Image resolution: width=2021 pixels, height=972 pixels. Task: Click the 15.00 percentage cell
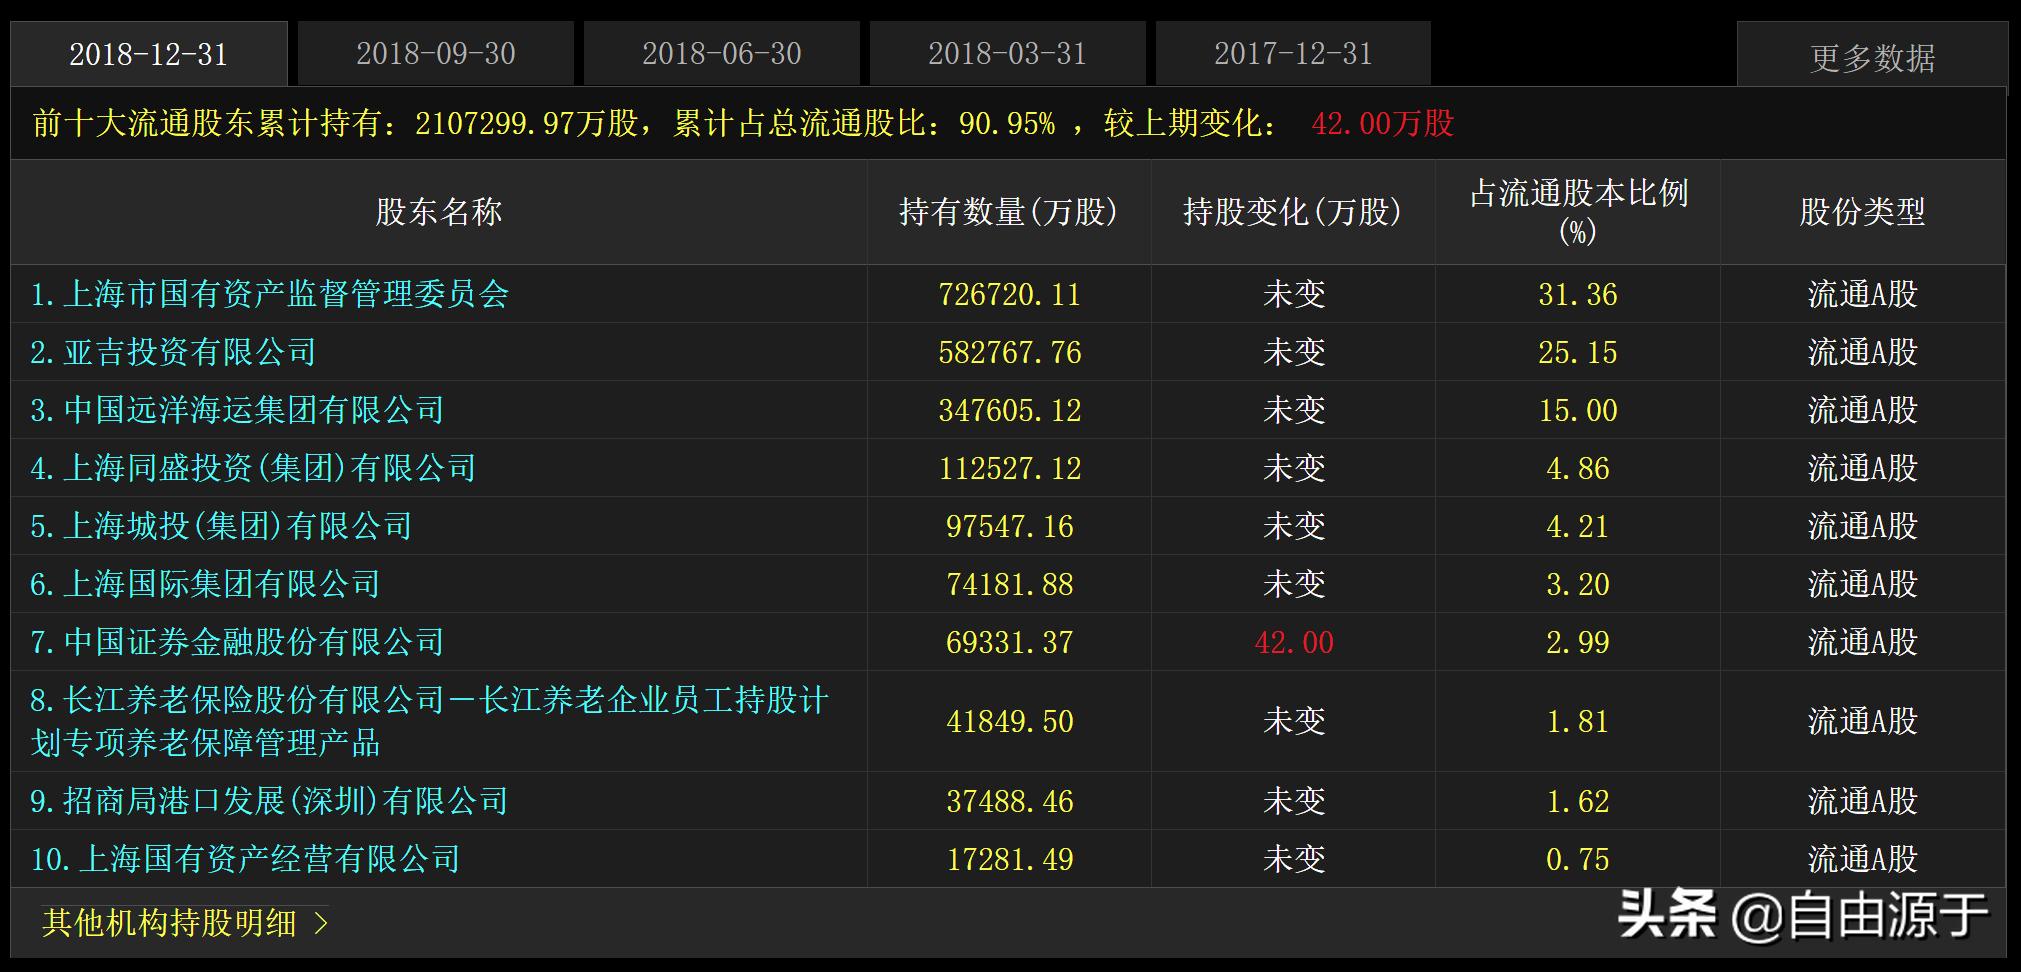tap(1578, 411)
